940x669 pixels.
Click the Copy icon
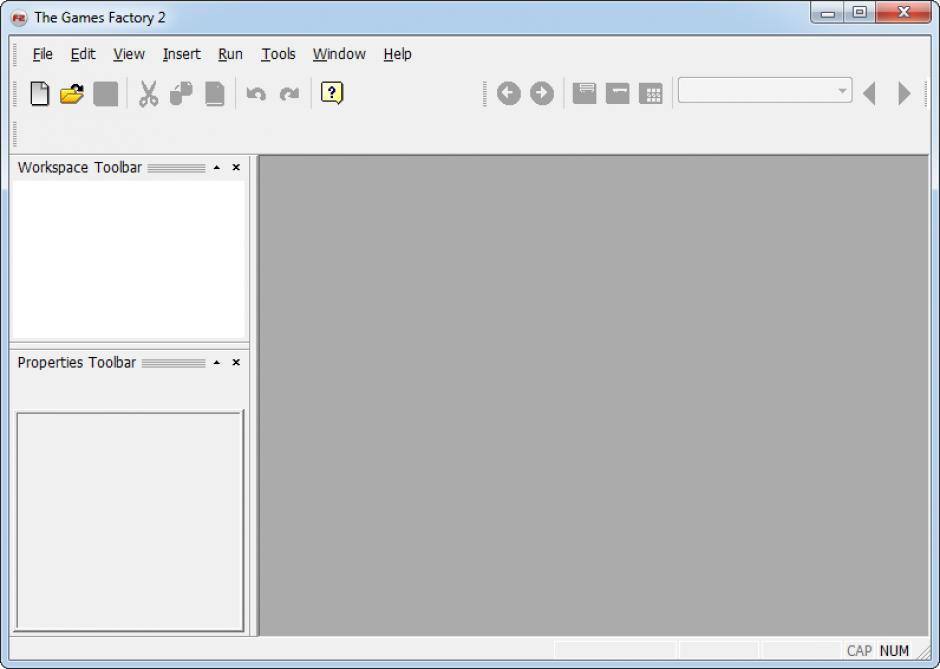(x=181, y=94)
